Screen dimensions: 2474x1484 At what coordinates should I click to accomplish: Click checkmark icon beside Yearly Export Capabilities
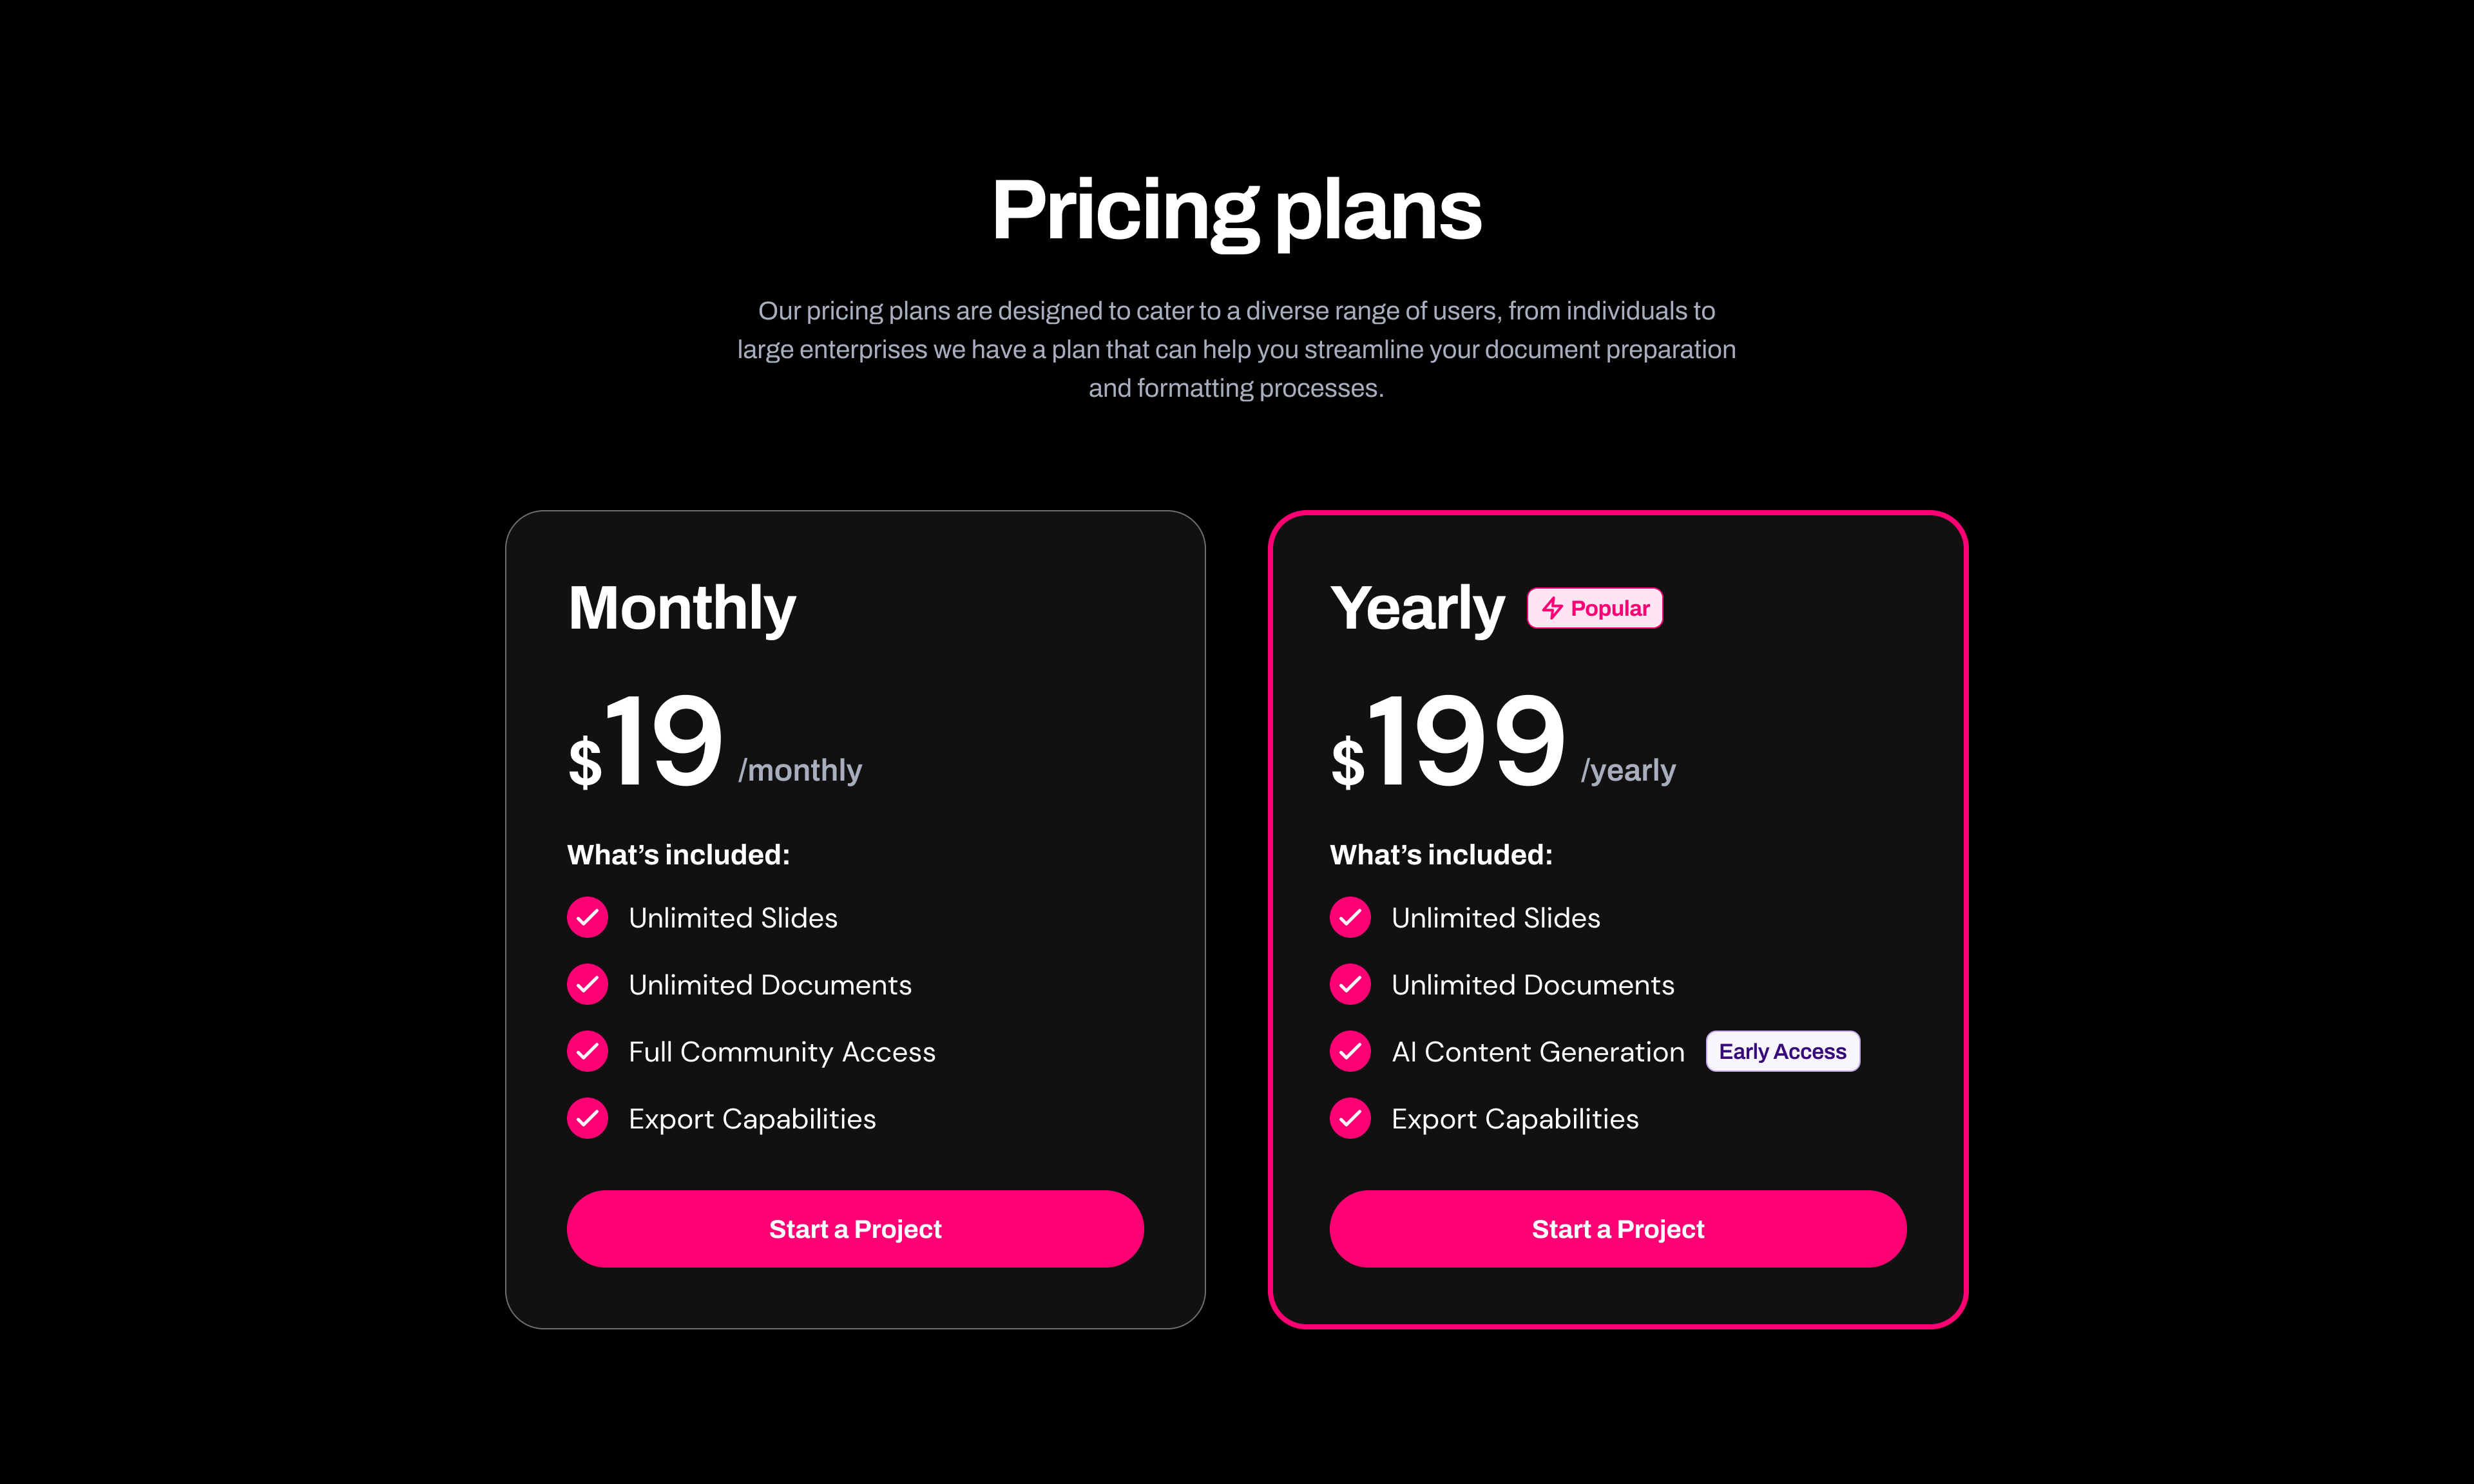click(x=1351, y=1118)
